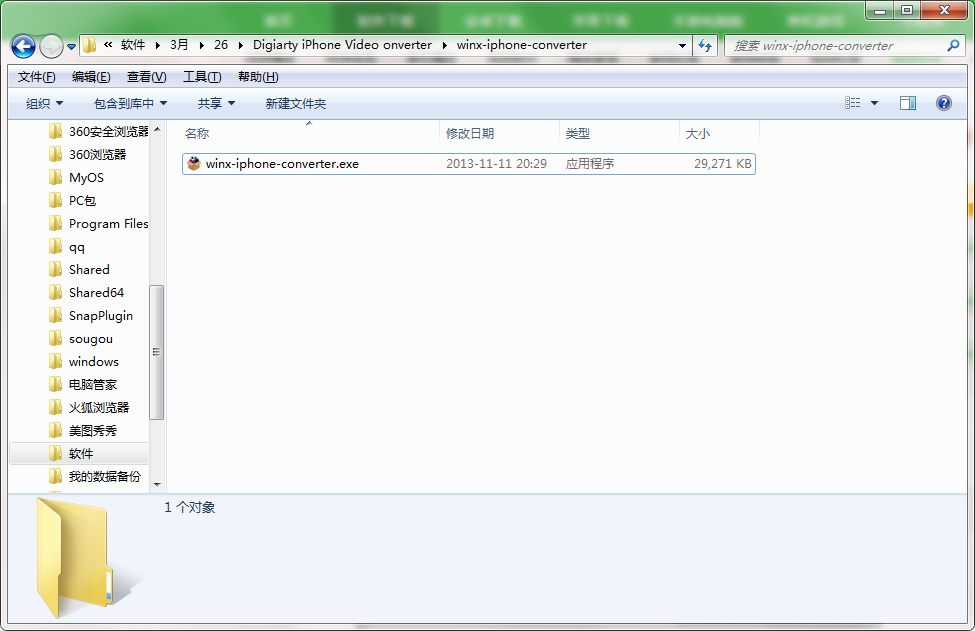
Task: Open the recent locations history dropdown
Action: (72, 47)
